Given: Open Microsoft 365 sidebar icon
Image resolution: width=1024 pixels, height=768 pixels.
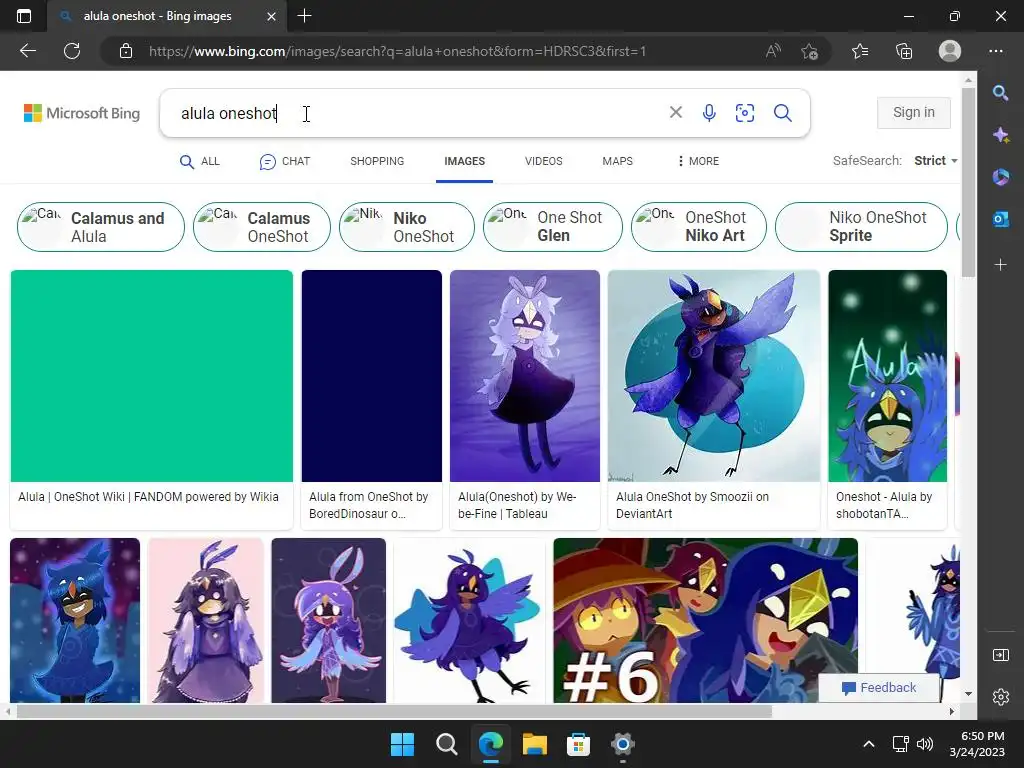Looking at the screenshot, I should pos(1000,177).
